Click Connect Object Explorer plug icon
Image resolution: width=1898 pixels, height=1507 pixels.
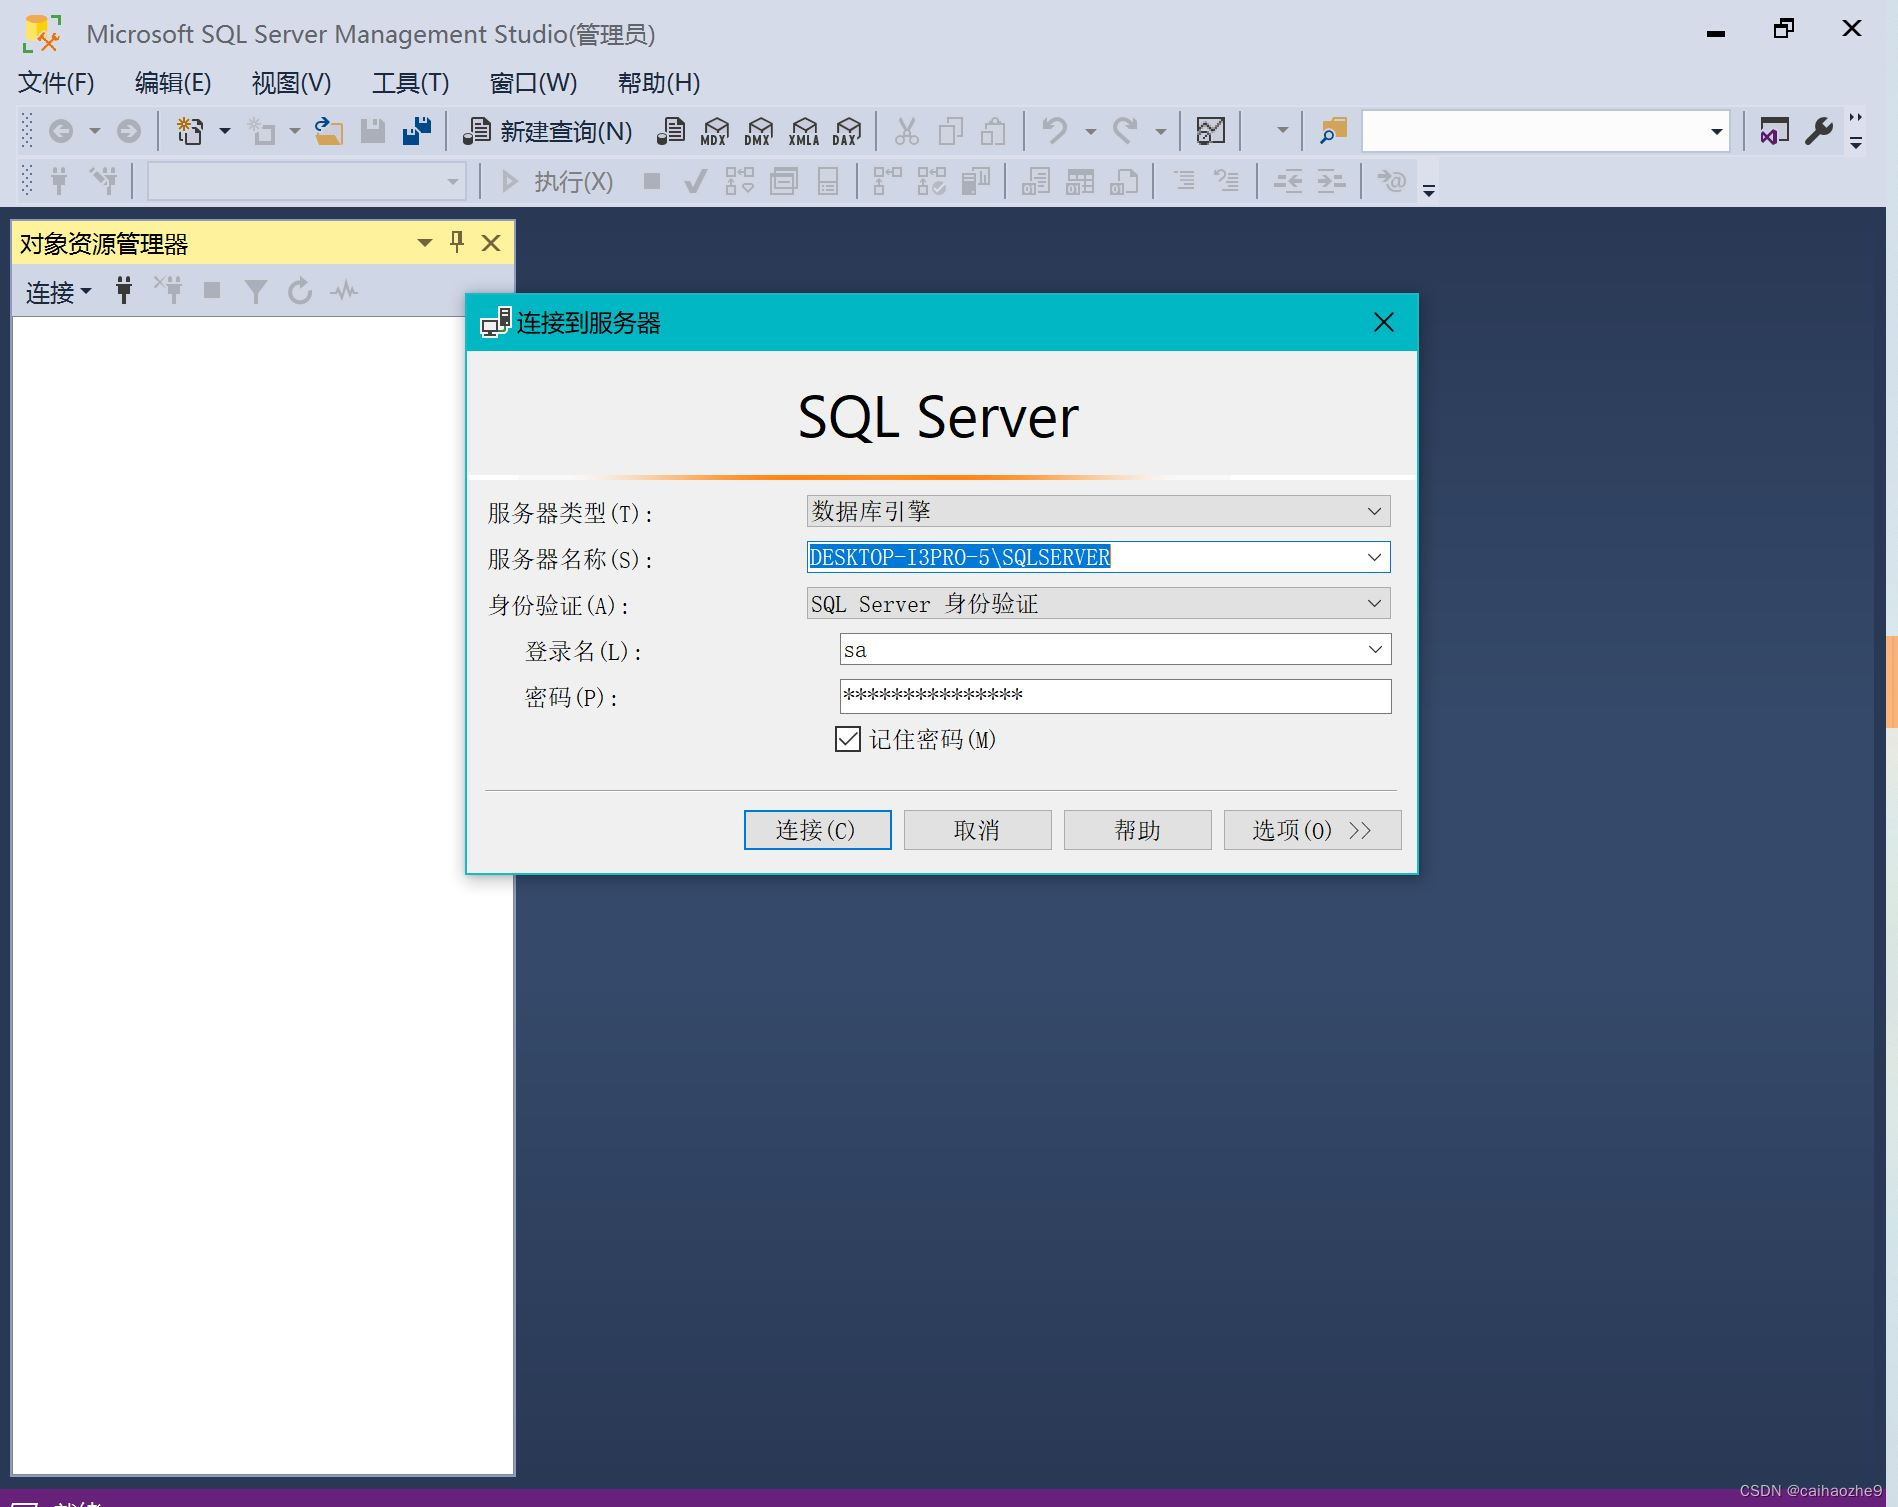(124, 291)
